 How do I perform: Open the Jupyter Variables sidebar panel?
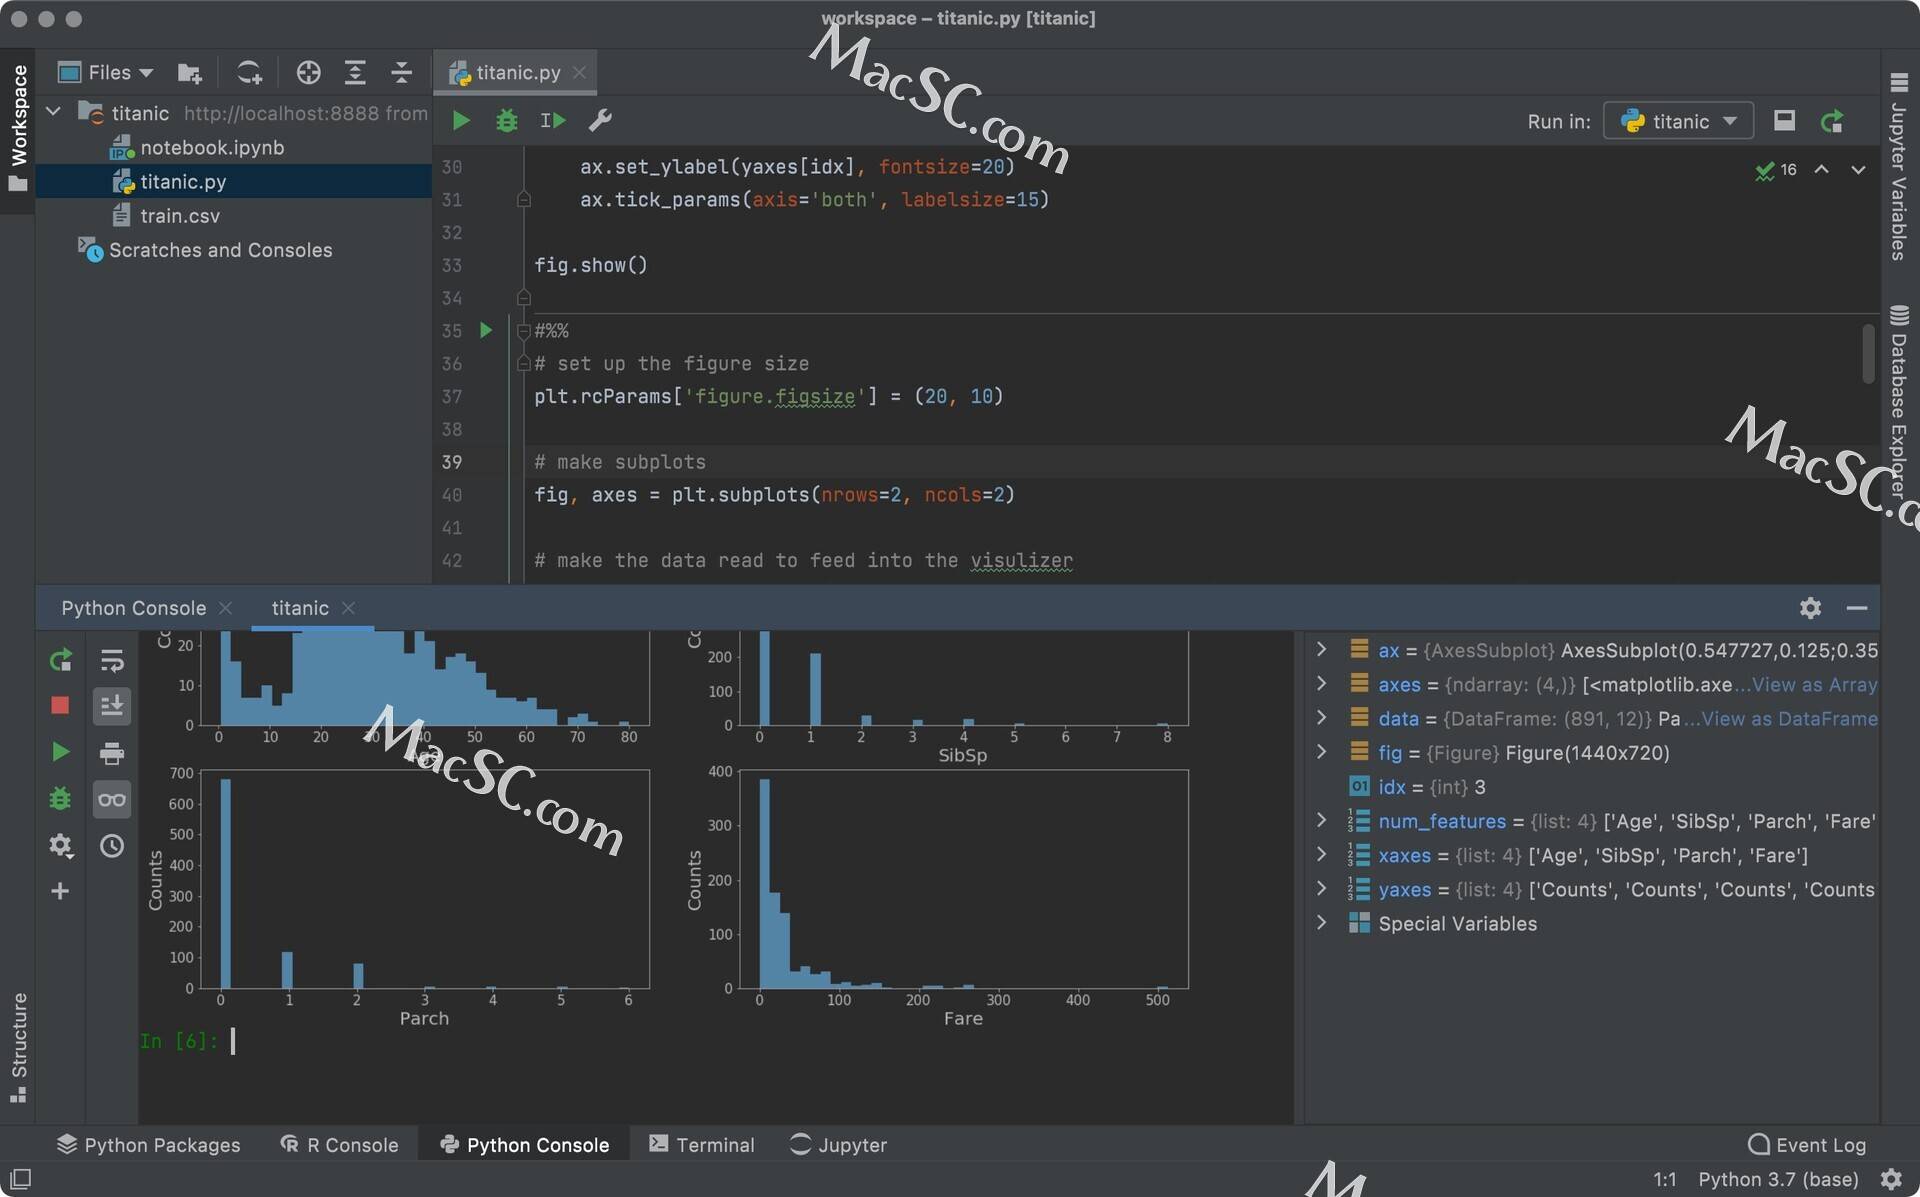pyautogui.click(x=1898, y=165)
